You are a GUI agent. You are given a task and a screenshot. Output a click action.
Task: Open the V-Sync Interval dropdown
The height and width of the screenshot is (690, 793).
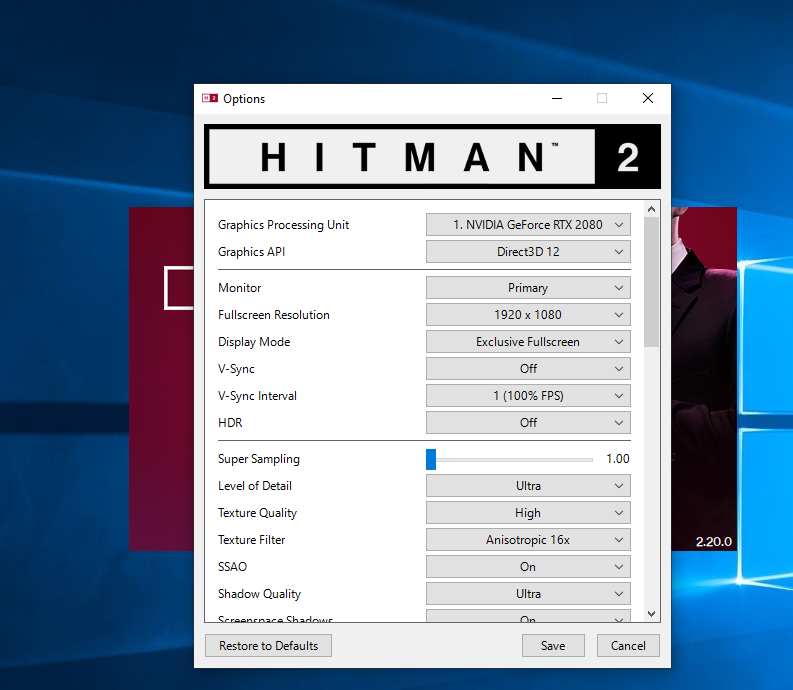pyautogui.click(x=528, y=396)
